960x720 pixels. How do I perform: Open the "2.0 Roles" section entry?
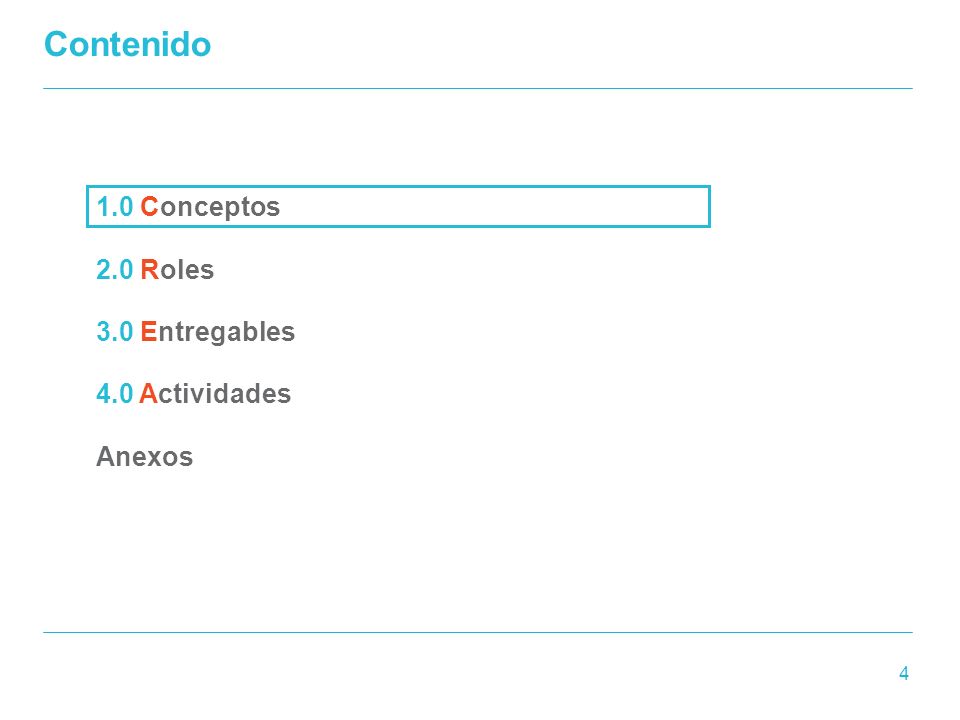coord(155,269)
